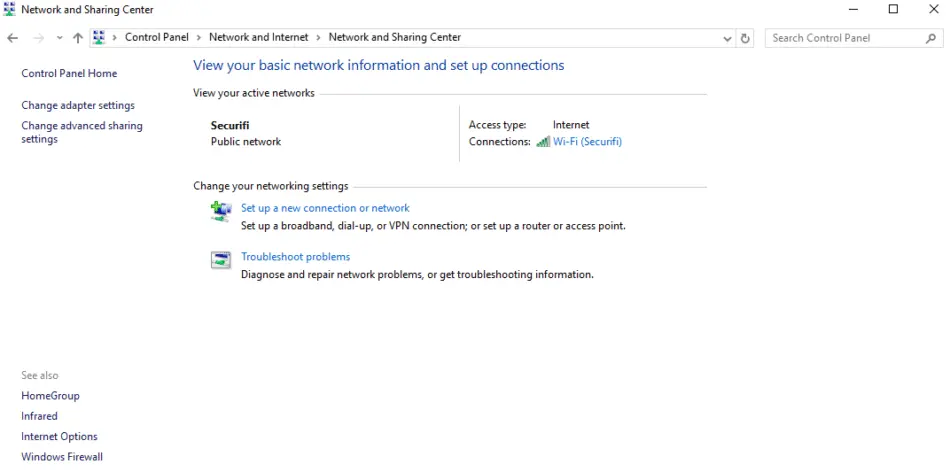Click the Forward navigation arrow
Screen dimensions: 950x472
pos(38,38)
